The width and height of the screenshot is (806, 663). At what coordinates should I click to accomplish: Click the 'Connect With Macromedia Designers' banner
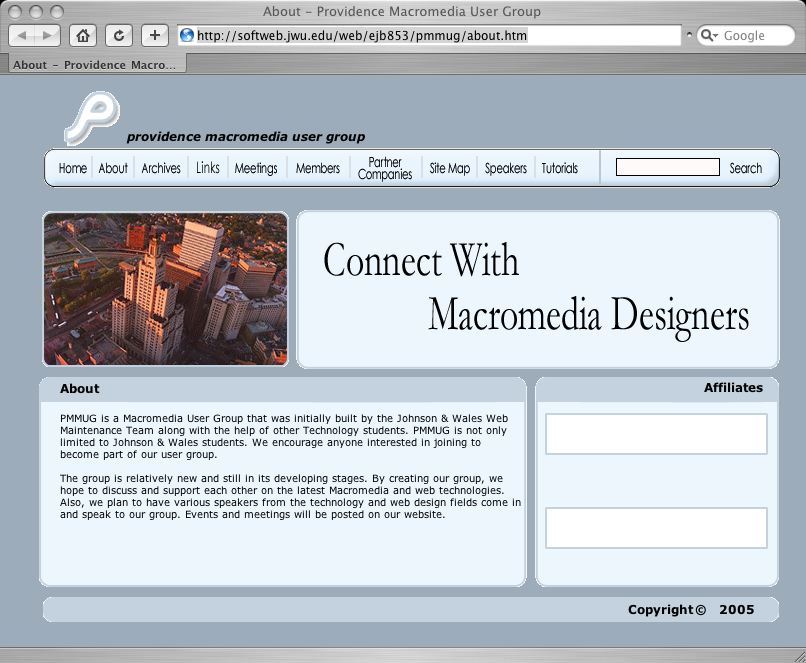pos(538,289)
